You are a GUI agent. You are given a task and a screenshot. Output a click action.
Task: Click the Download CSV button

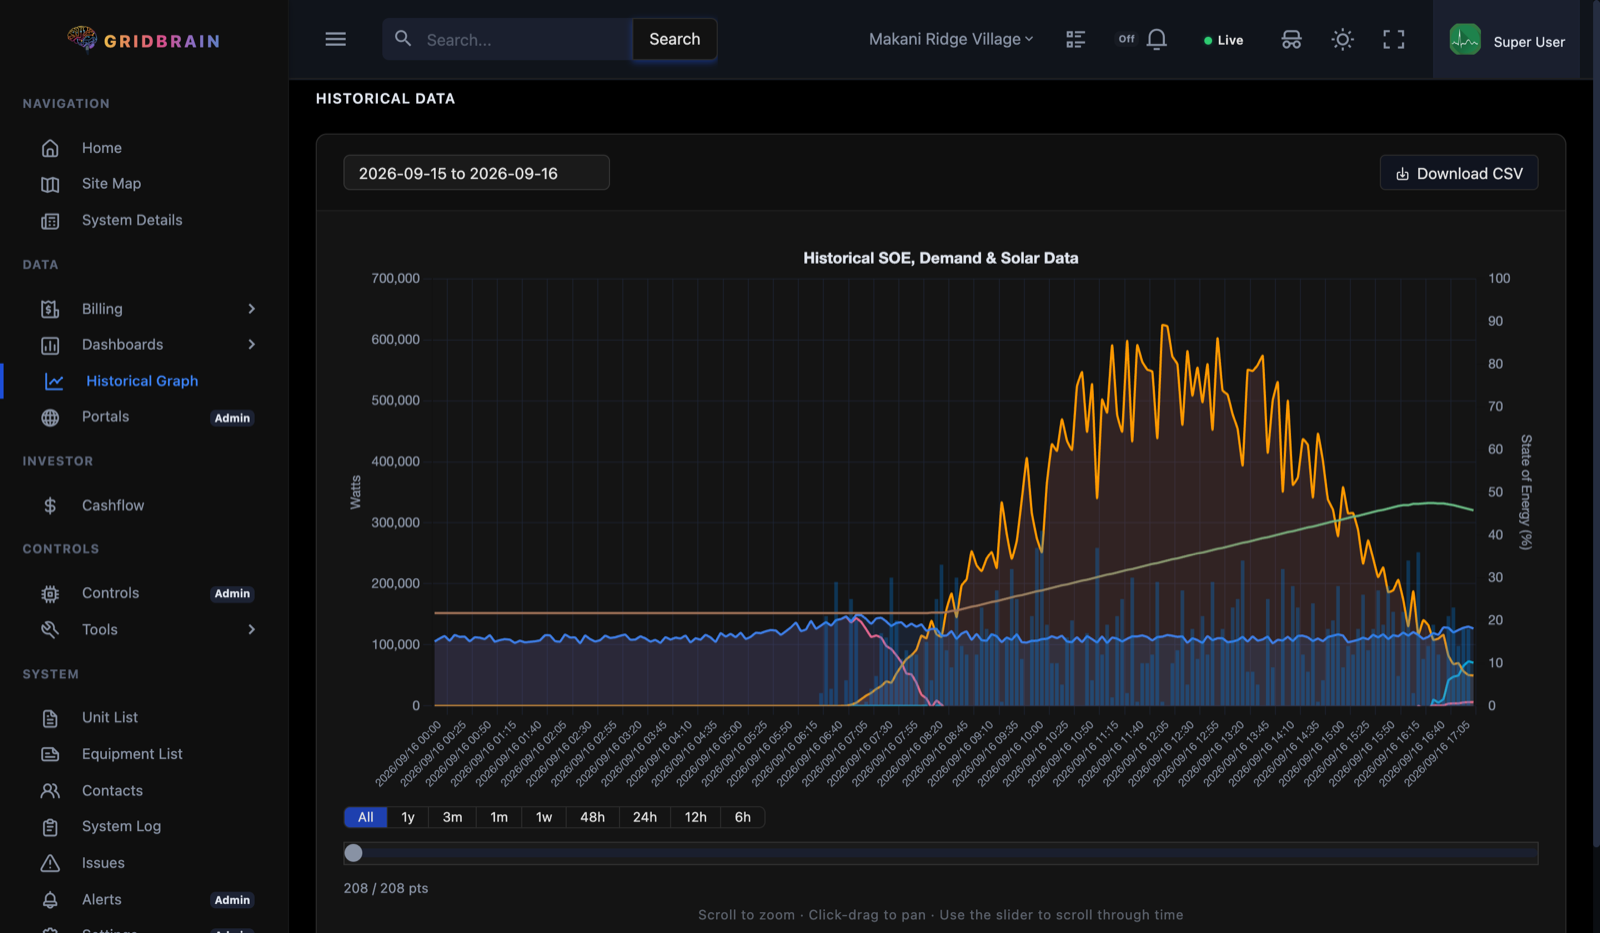1459,173
